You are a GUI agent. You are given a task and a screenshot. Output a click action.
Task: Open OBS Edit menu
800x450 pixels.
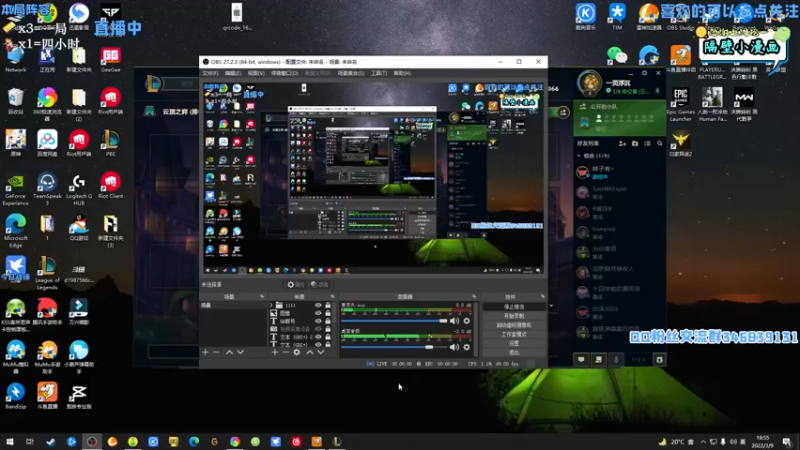pyautogui.click(x=233, y=73)
